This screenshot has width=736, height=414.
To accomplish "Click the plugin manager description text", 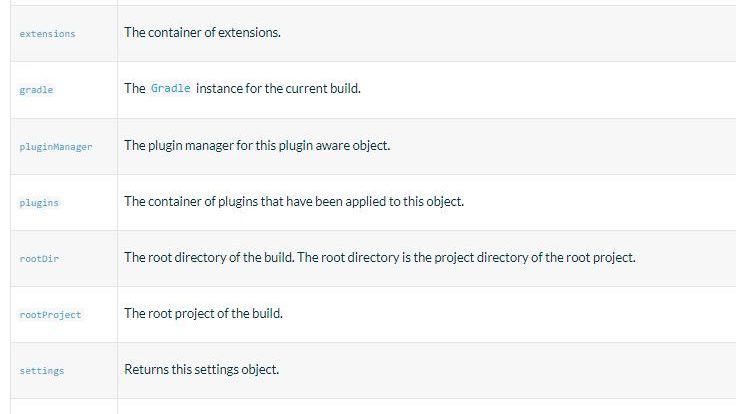I will (257, 146).
